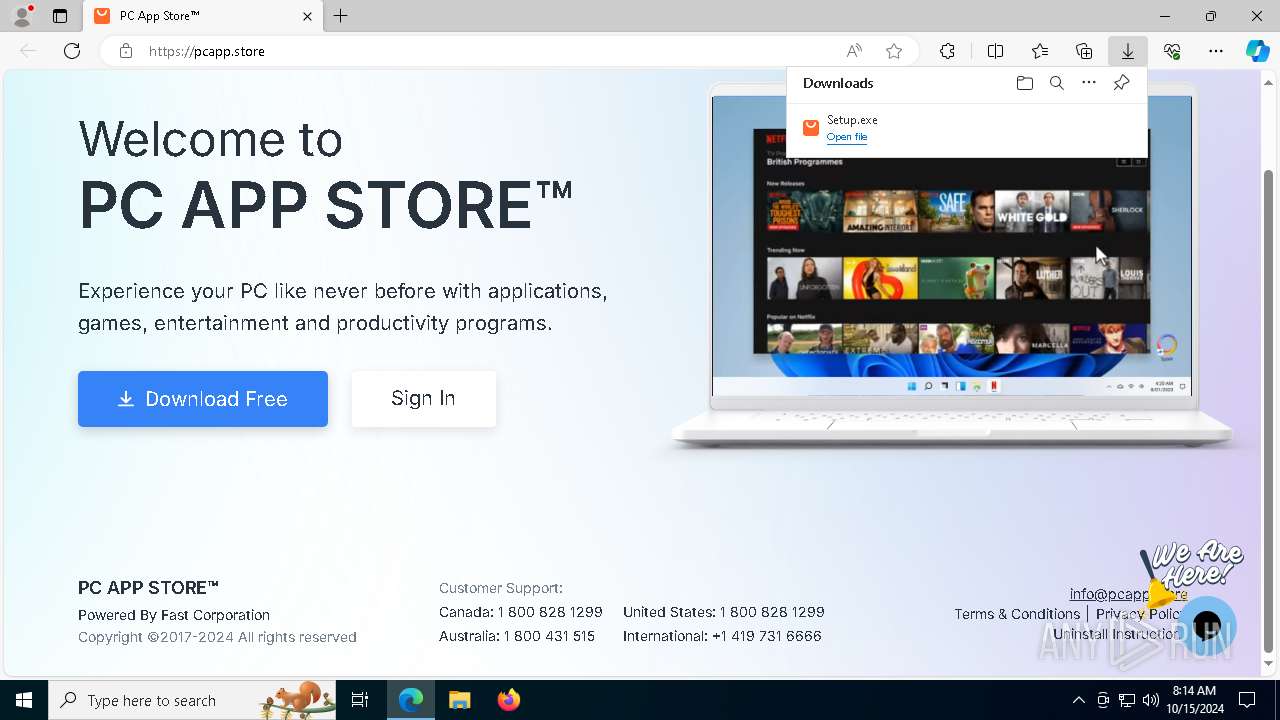The height and width of the screenshot is (720, 1280).
Task: Open the Collections icon
Action: (x=1084, y=51)
